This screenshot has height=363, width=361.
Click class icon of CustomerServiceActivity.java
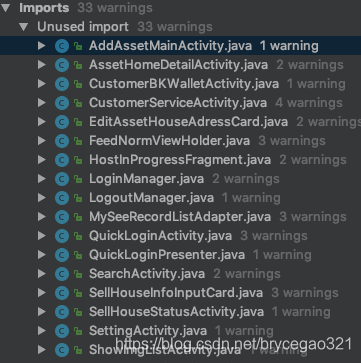62,103
